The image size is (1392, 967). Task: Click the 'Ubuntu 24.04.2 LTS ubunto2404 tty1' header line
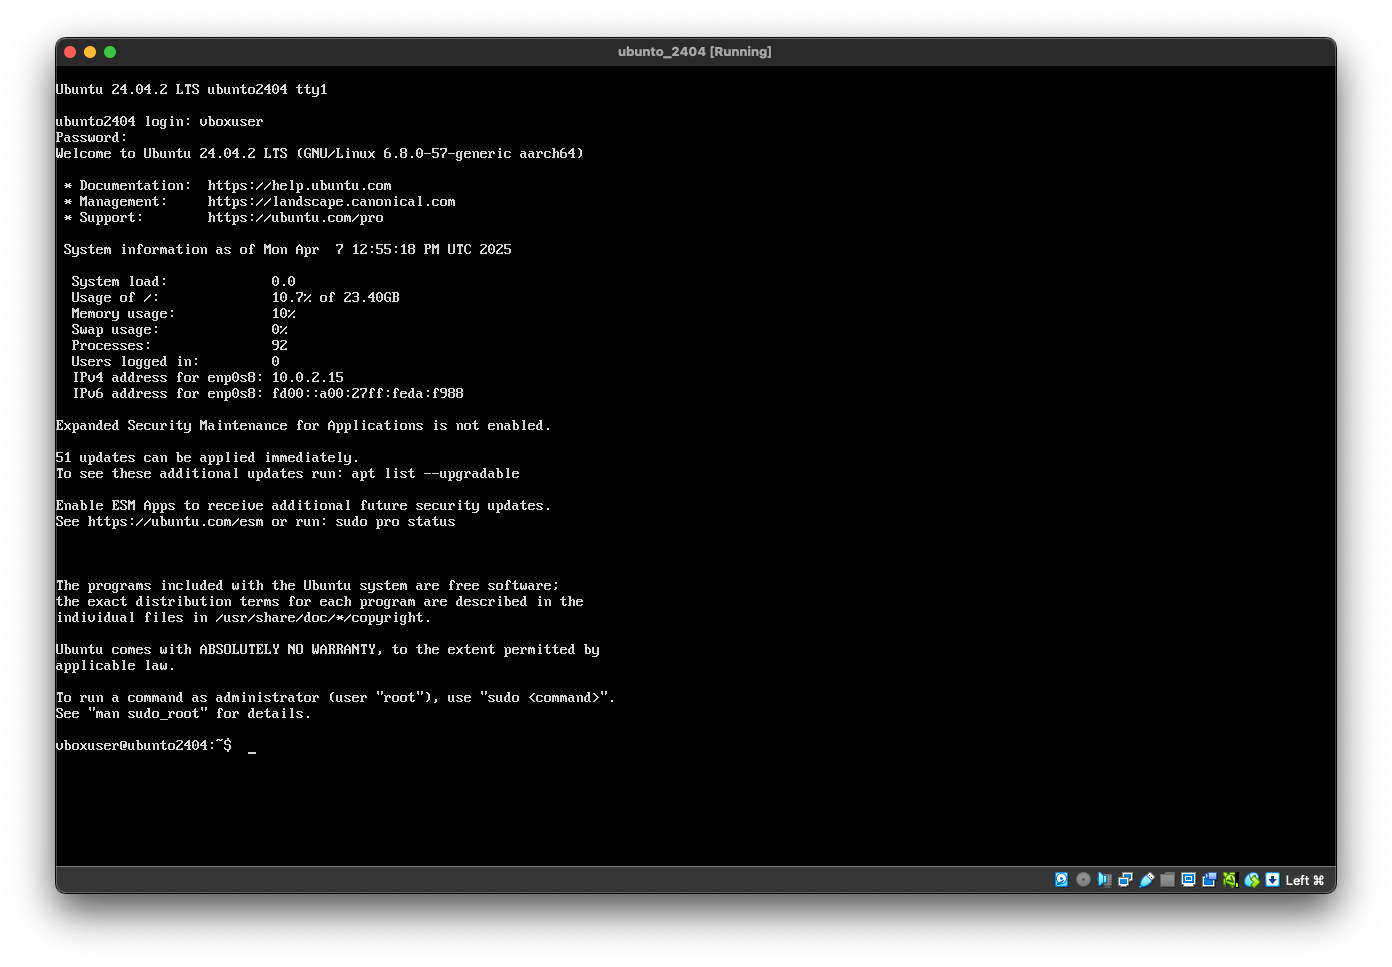click(192, 90)
